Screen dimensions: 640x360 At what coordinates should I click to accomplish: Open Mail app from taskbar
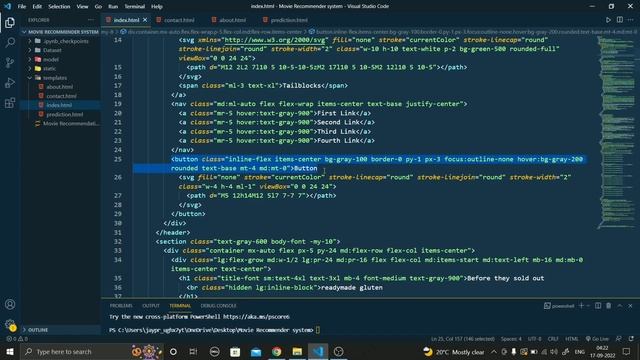256,351
